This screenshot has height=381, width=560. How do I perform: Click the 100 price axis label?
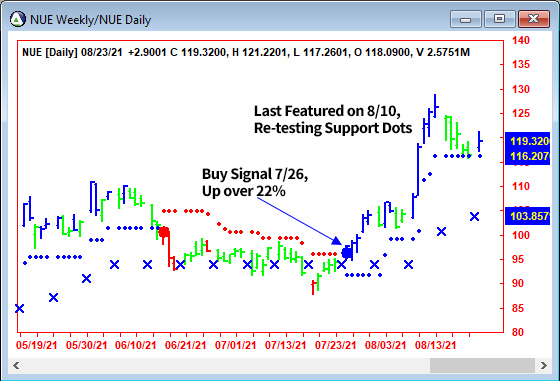pos(521,235)
